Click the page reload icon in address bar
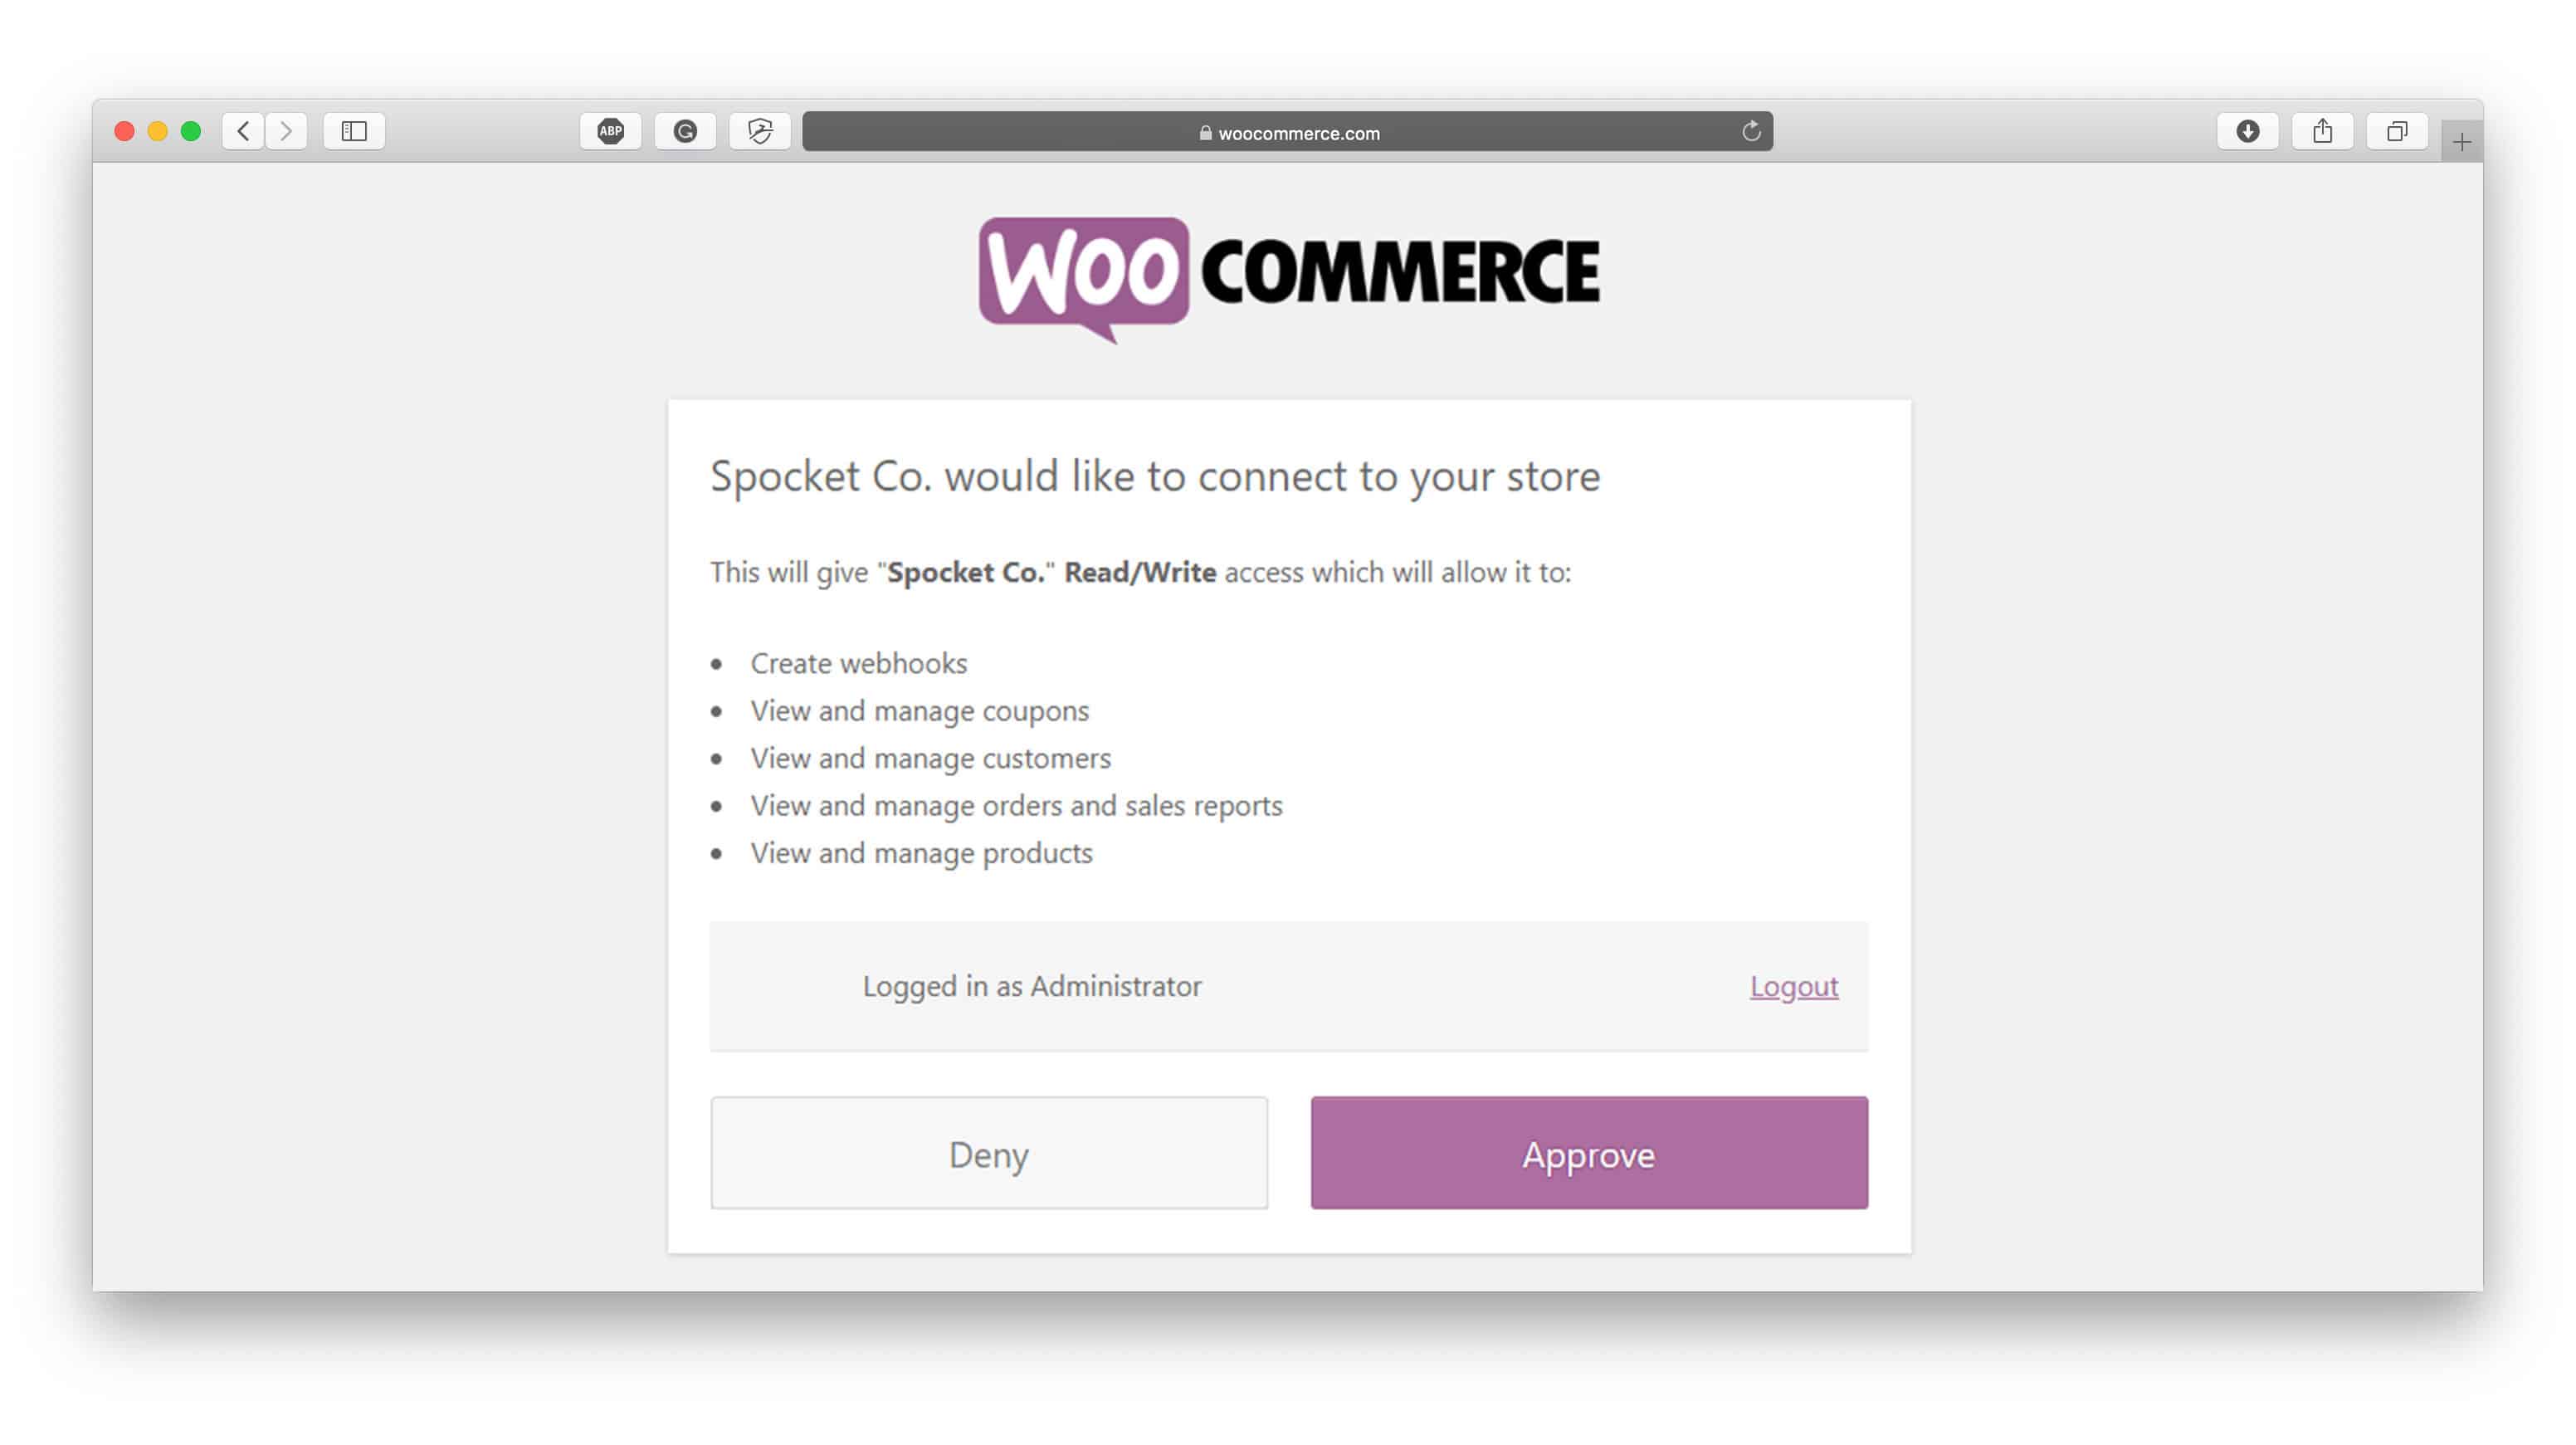 pos(1752,131)
